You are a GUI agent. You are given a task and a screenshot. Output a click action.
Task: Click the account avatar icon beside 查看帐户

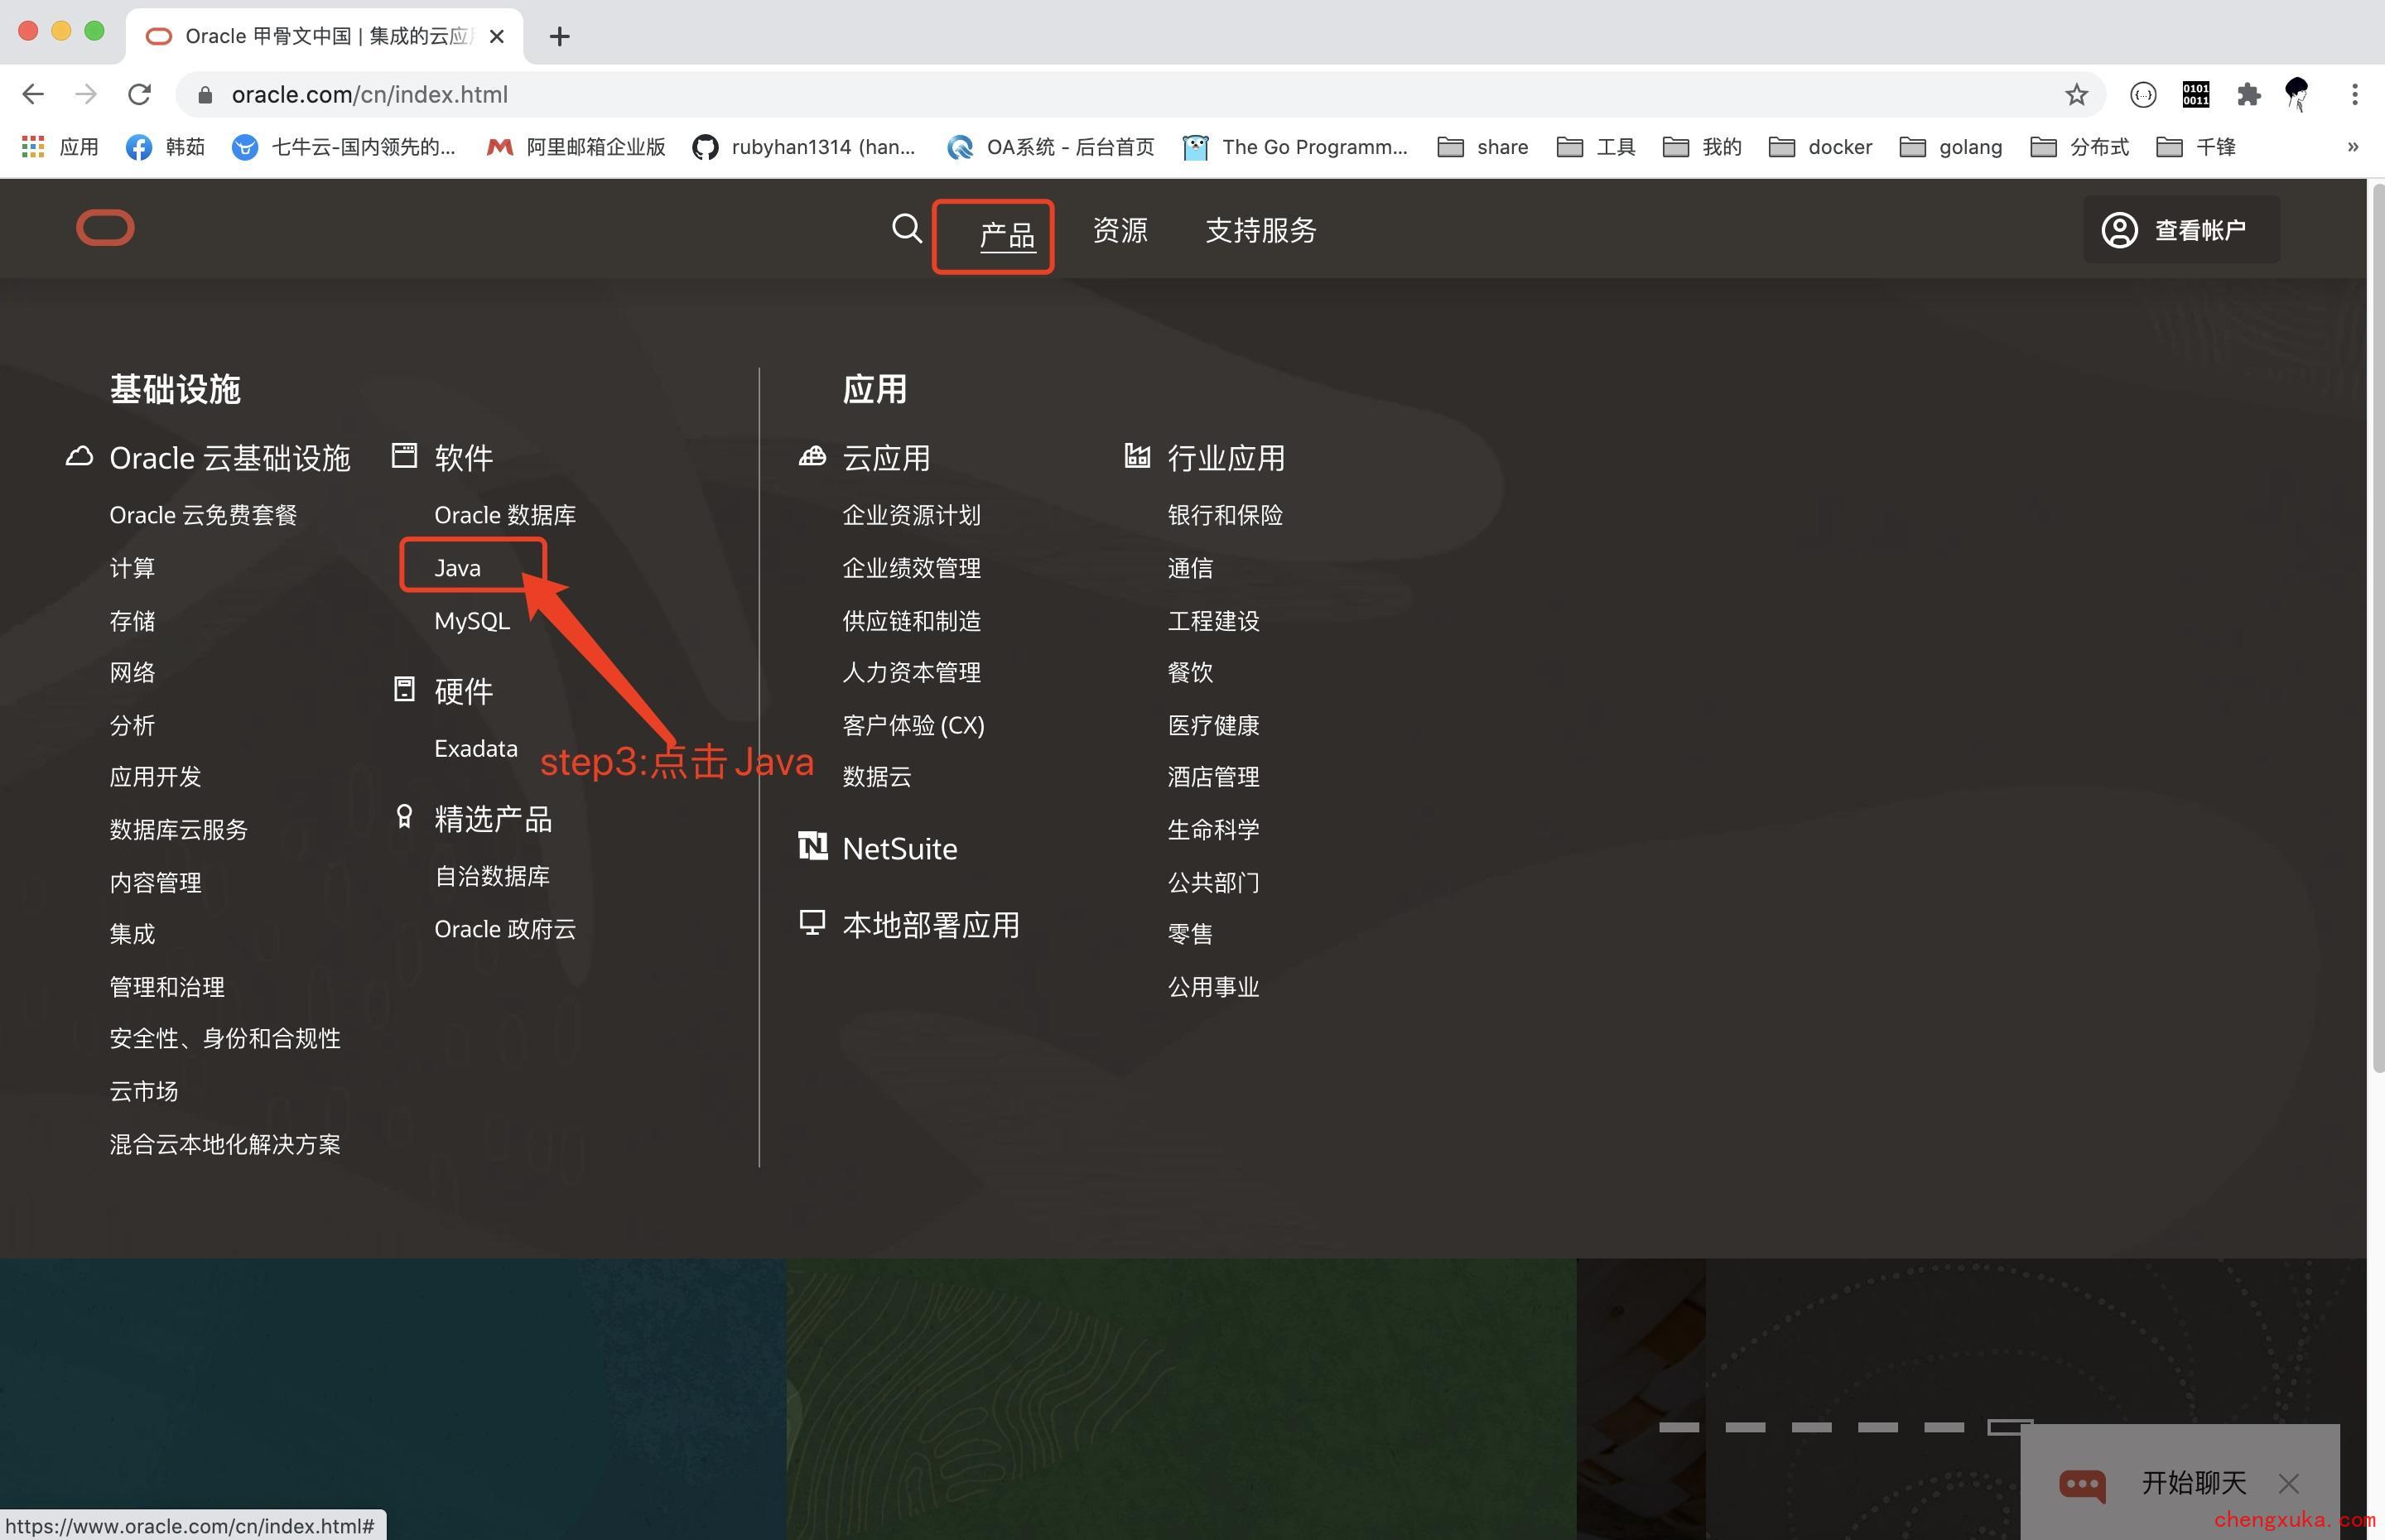2119,230
